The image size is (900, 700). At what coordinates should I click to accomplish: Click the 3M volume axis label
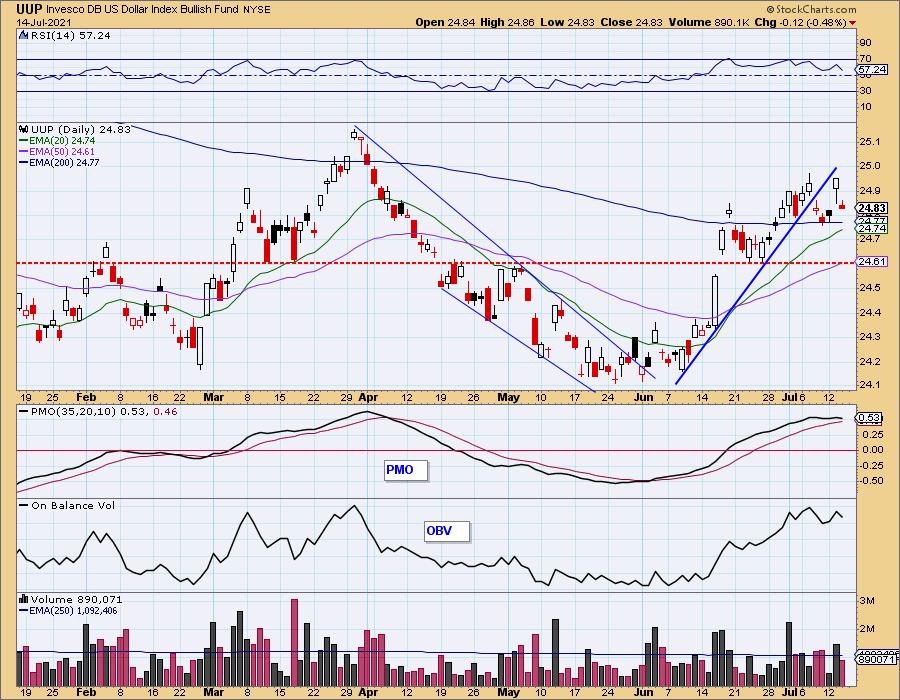point(867,601)
